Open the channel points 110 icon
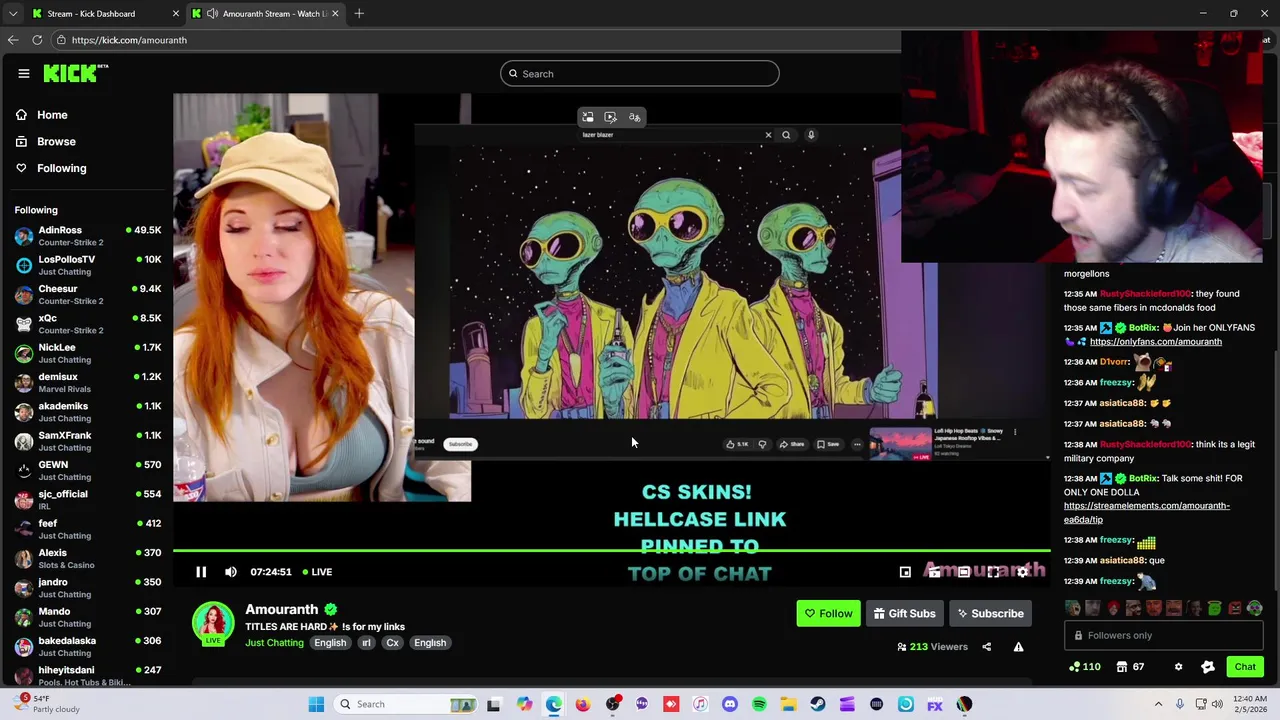Viewport: 1280px width, 720px height. 1084,667
